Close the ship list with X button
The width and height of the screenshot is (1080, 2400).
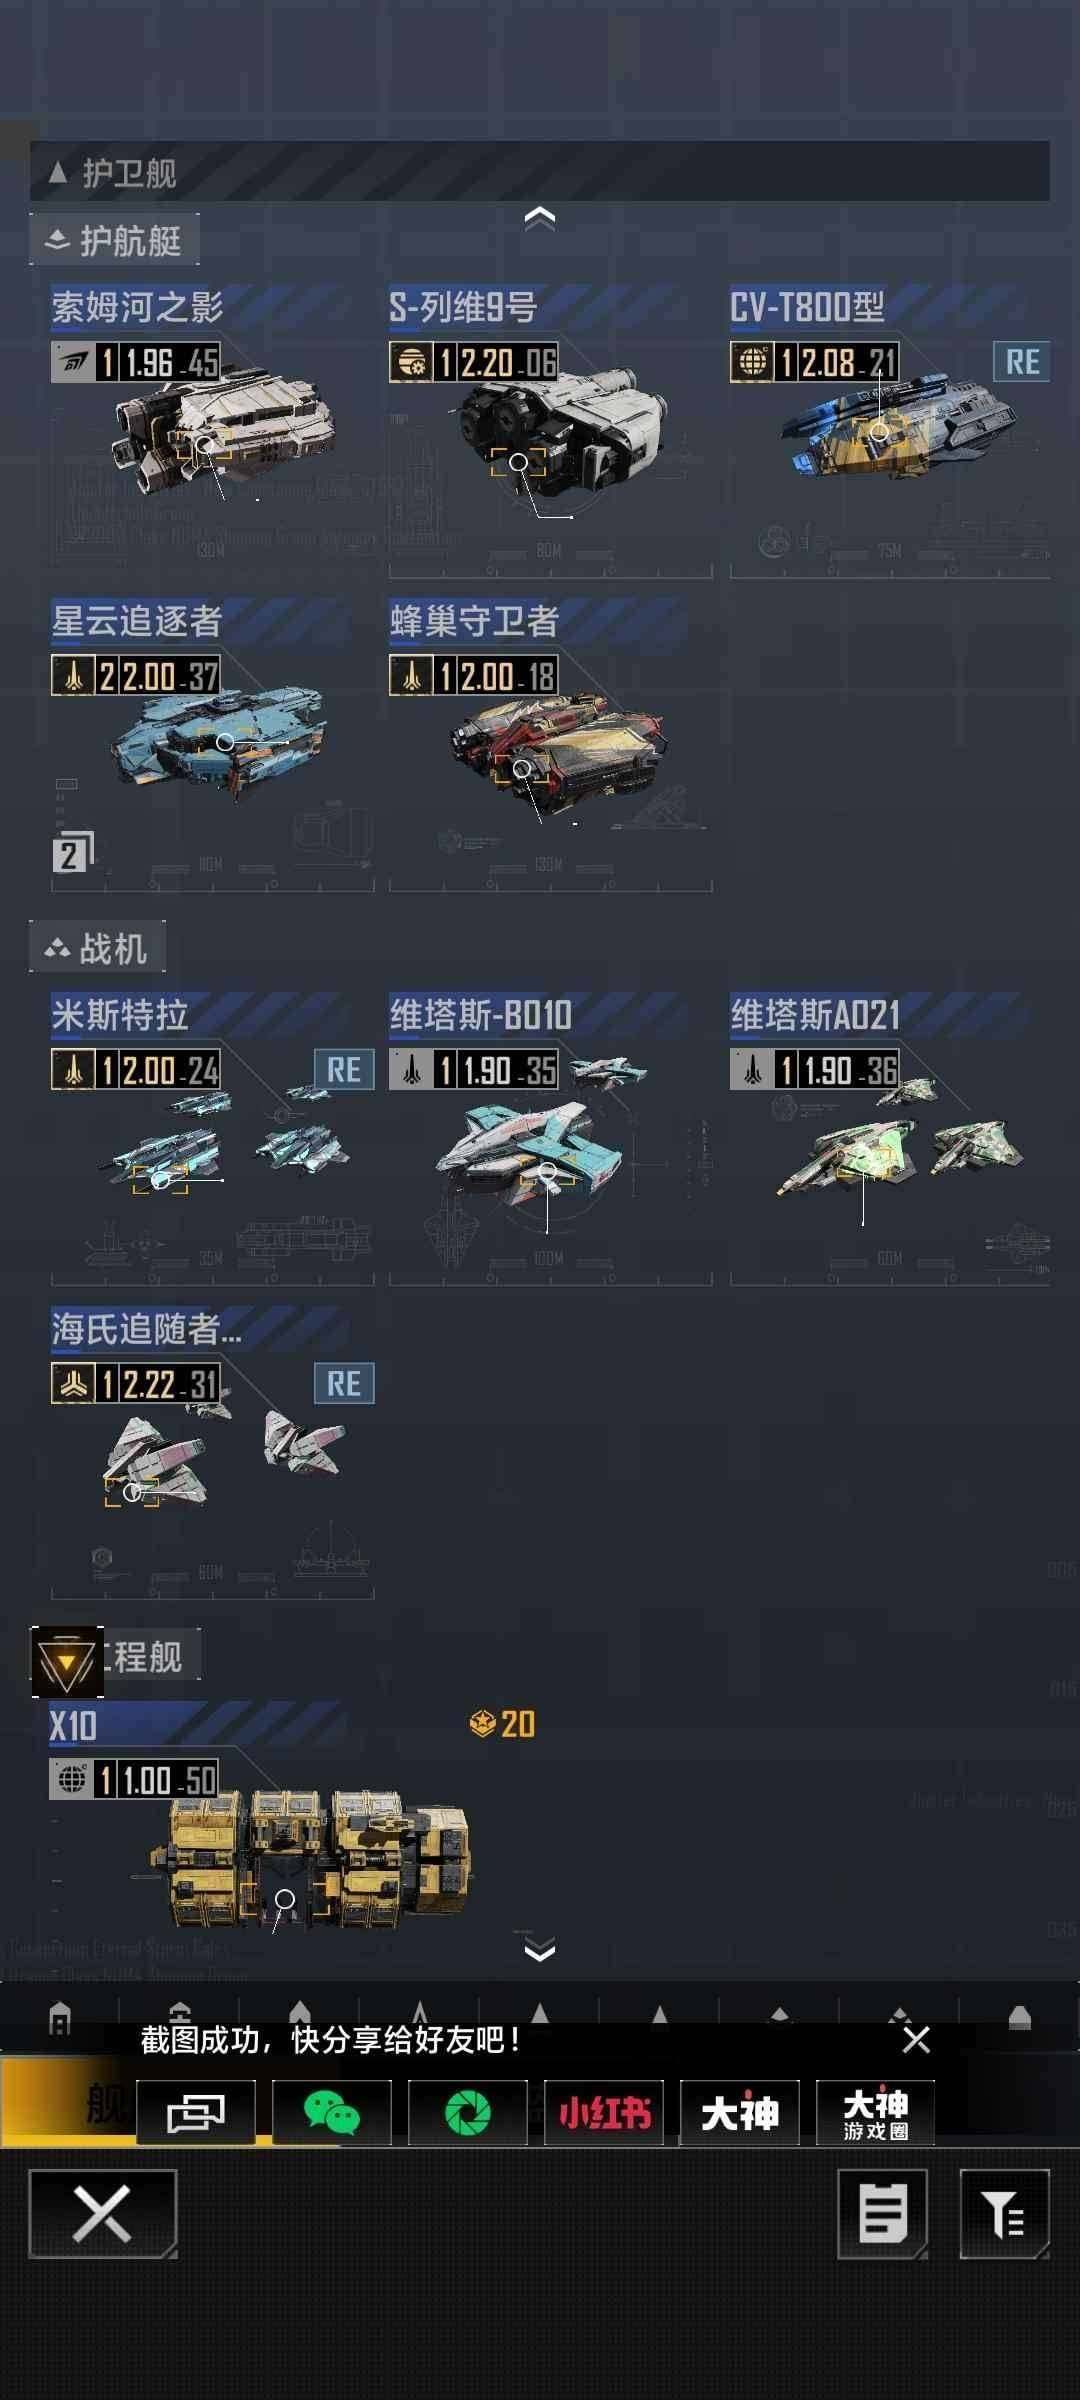point(103,2214)
